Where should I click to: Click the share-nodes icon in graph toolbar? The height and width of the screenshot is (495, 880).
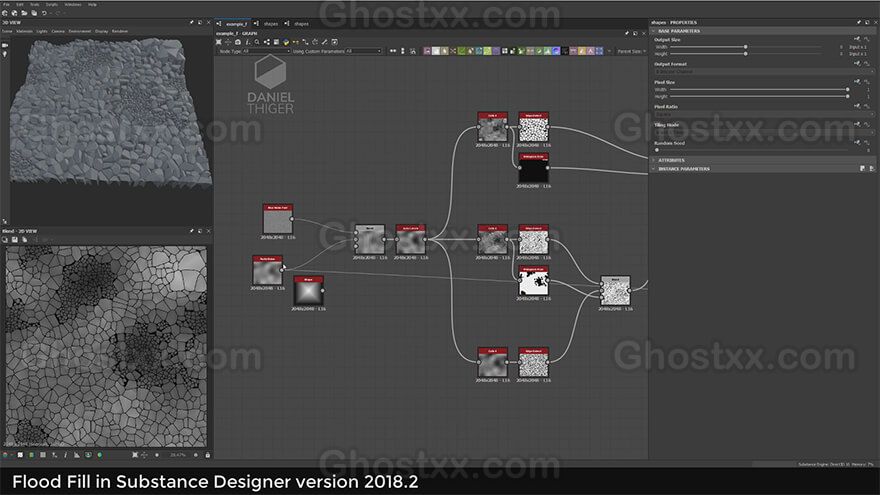click(267, 42)
